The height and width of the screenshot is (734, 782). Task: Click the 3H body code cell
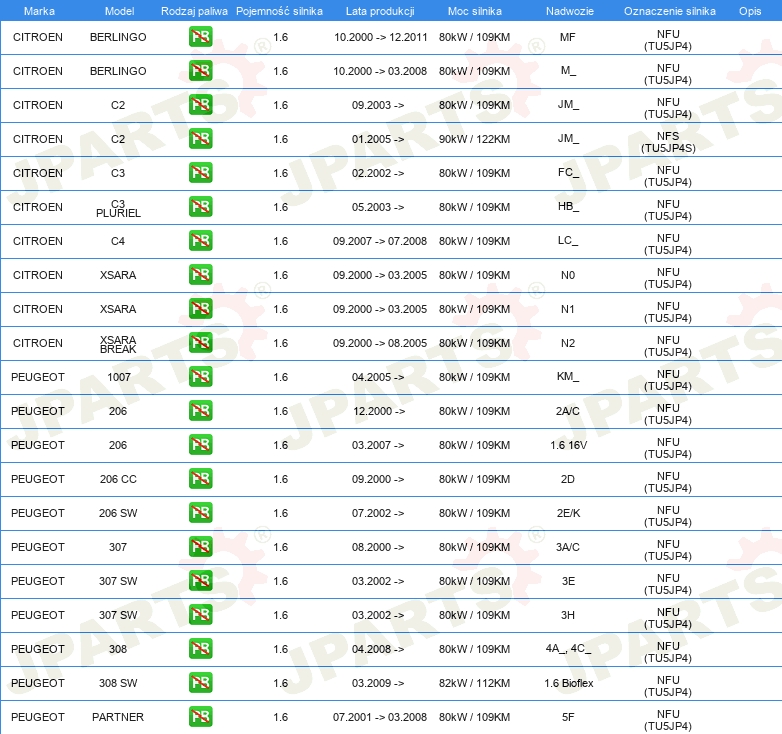(568, 615)
